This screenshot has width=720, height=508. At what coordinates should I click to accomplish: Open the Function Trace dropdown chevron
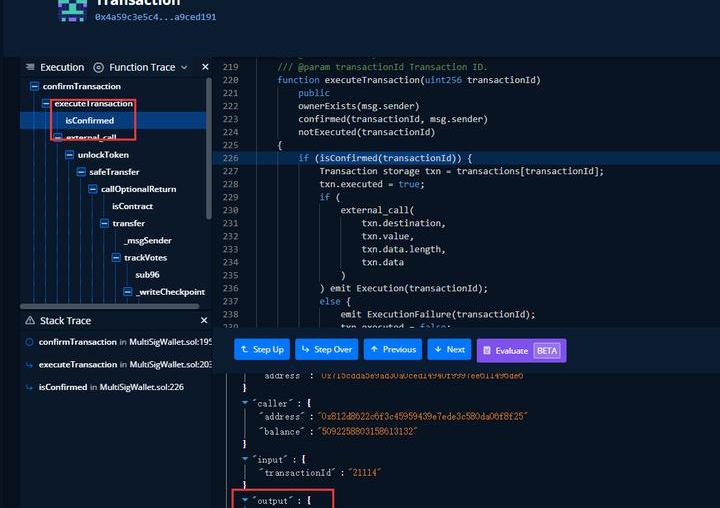pos(184,67)
